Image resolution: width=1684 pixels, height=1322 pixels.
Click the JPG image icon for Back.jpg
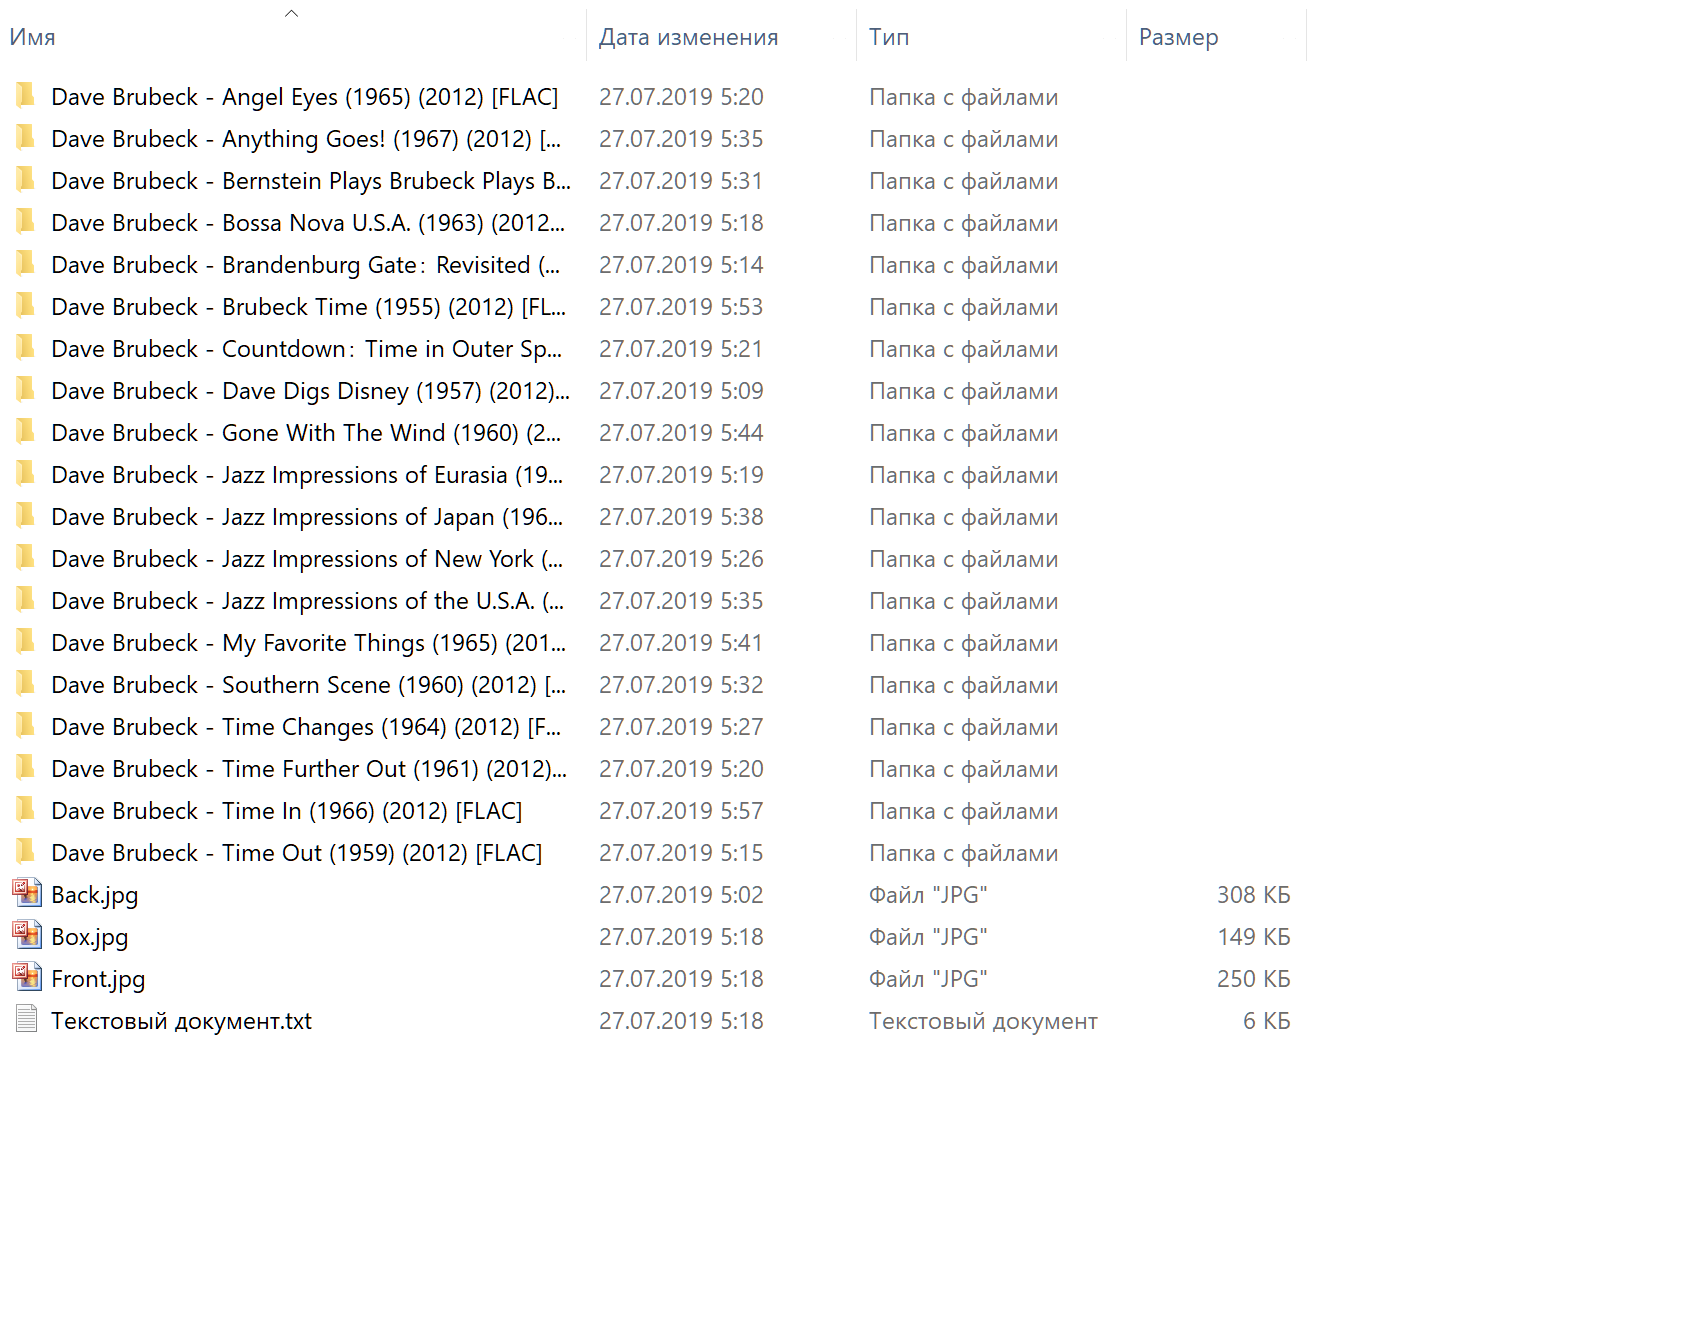27,893
